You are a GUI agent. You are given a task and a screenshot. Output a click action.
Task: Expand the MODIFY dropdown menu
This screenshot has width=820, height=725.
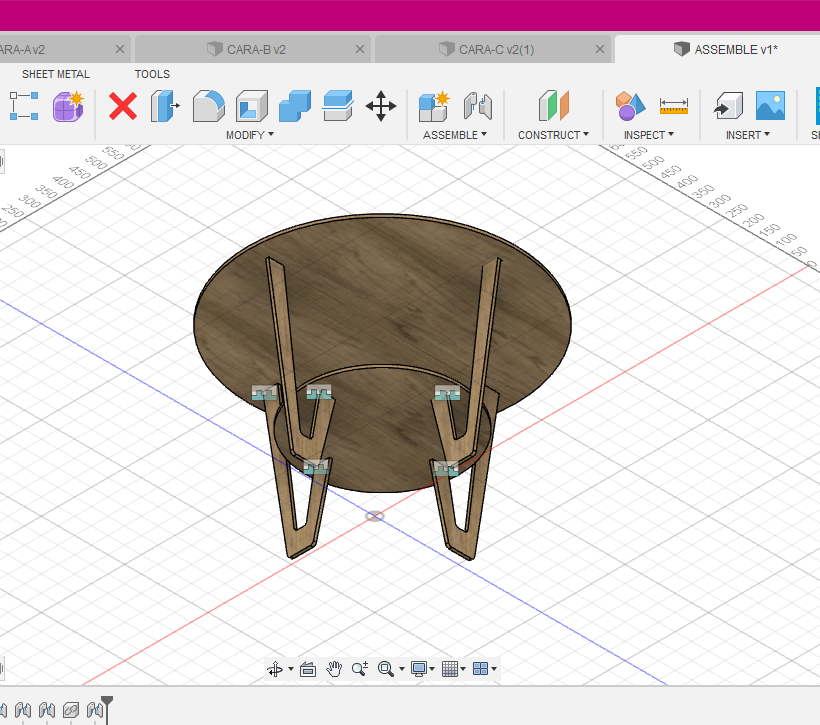tap(250, 135)
